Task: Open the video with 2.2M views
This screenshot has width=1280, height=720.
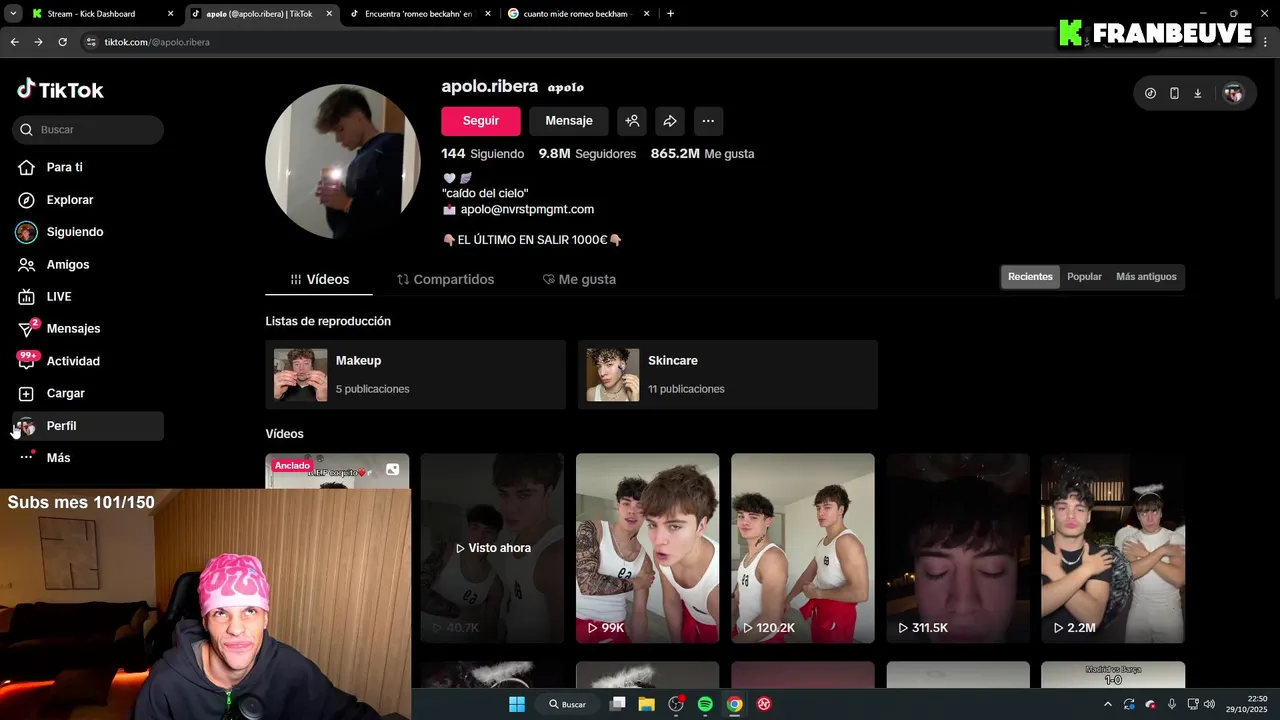Action: point(1113,548)
